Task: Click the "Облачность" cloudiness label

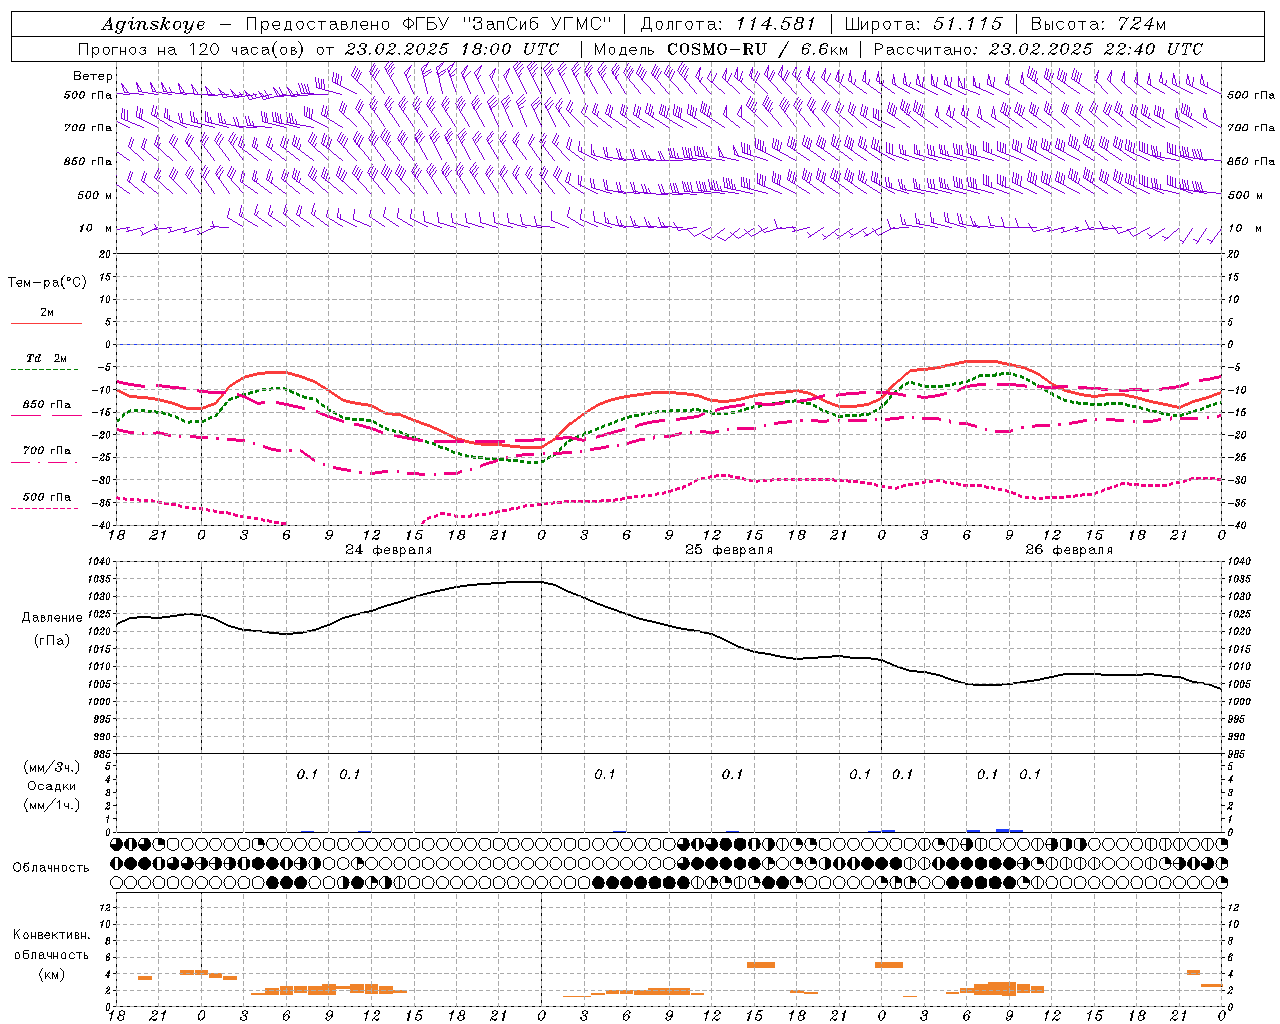Action: coord(51,868)
